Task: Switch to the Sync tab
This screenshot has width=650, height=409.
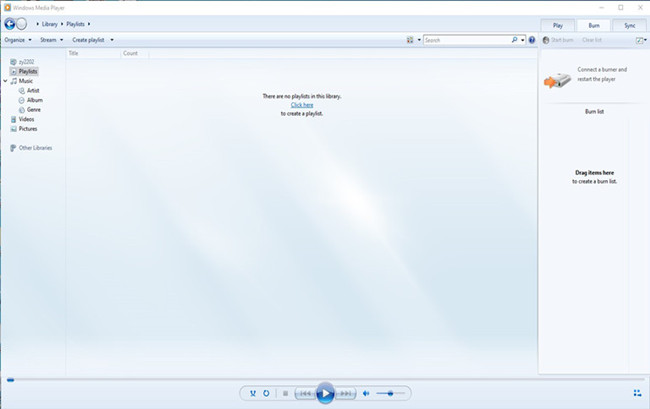Action: [630, 25]
